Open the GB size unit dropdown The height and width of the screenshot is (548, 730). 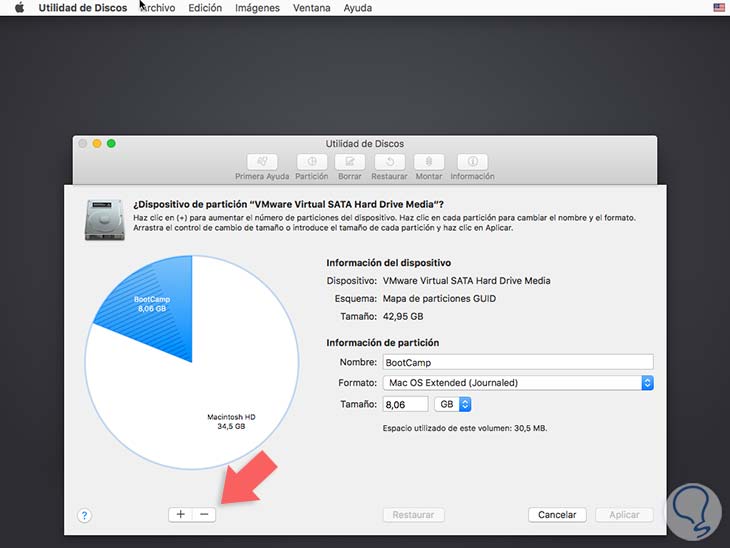453,404
